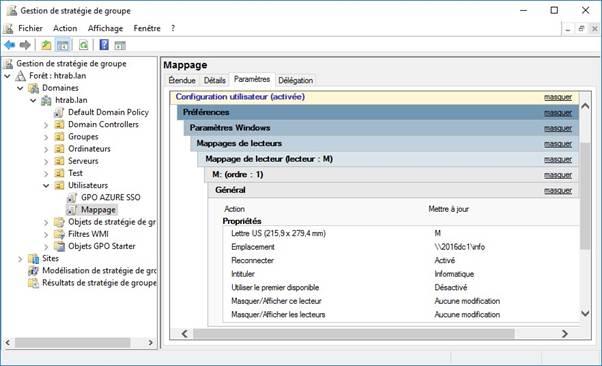602x366 pixels.
Task: Click masquer link for Général section
Action: click(558, 190)
